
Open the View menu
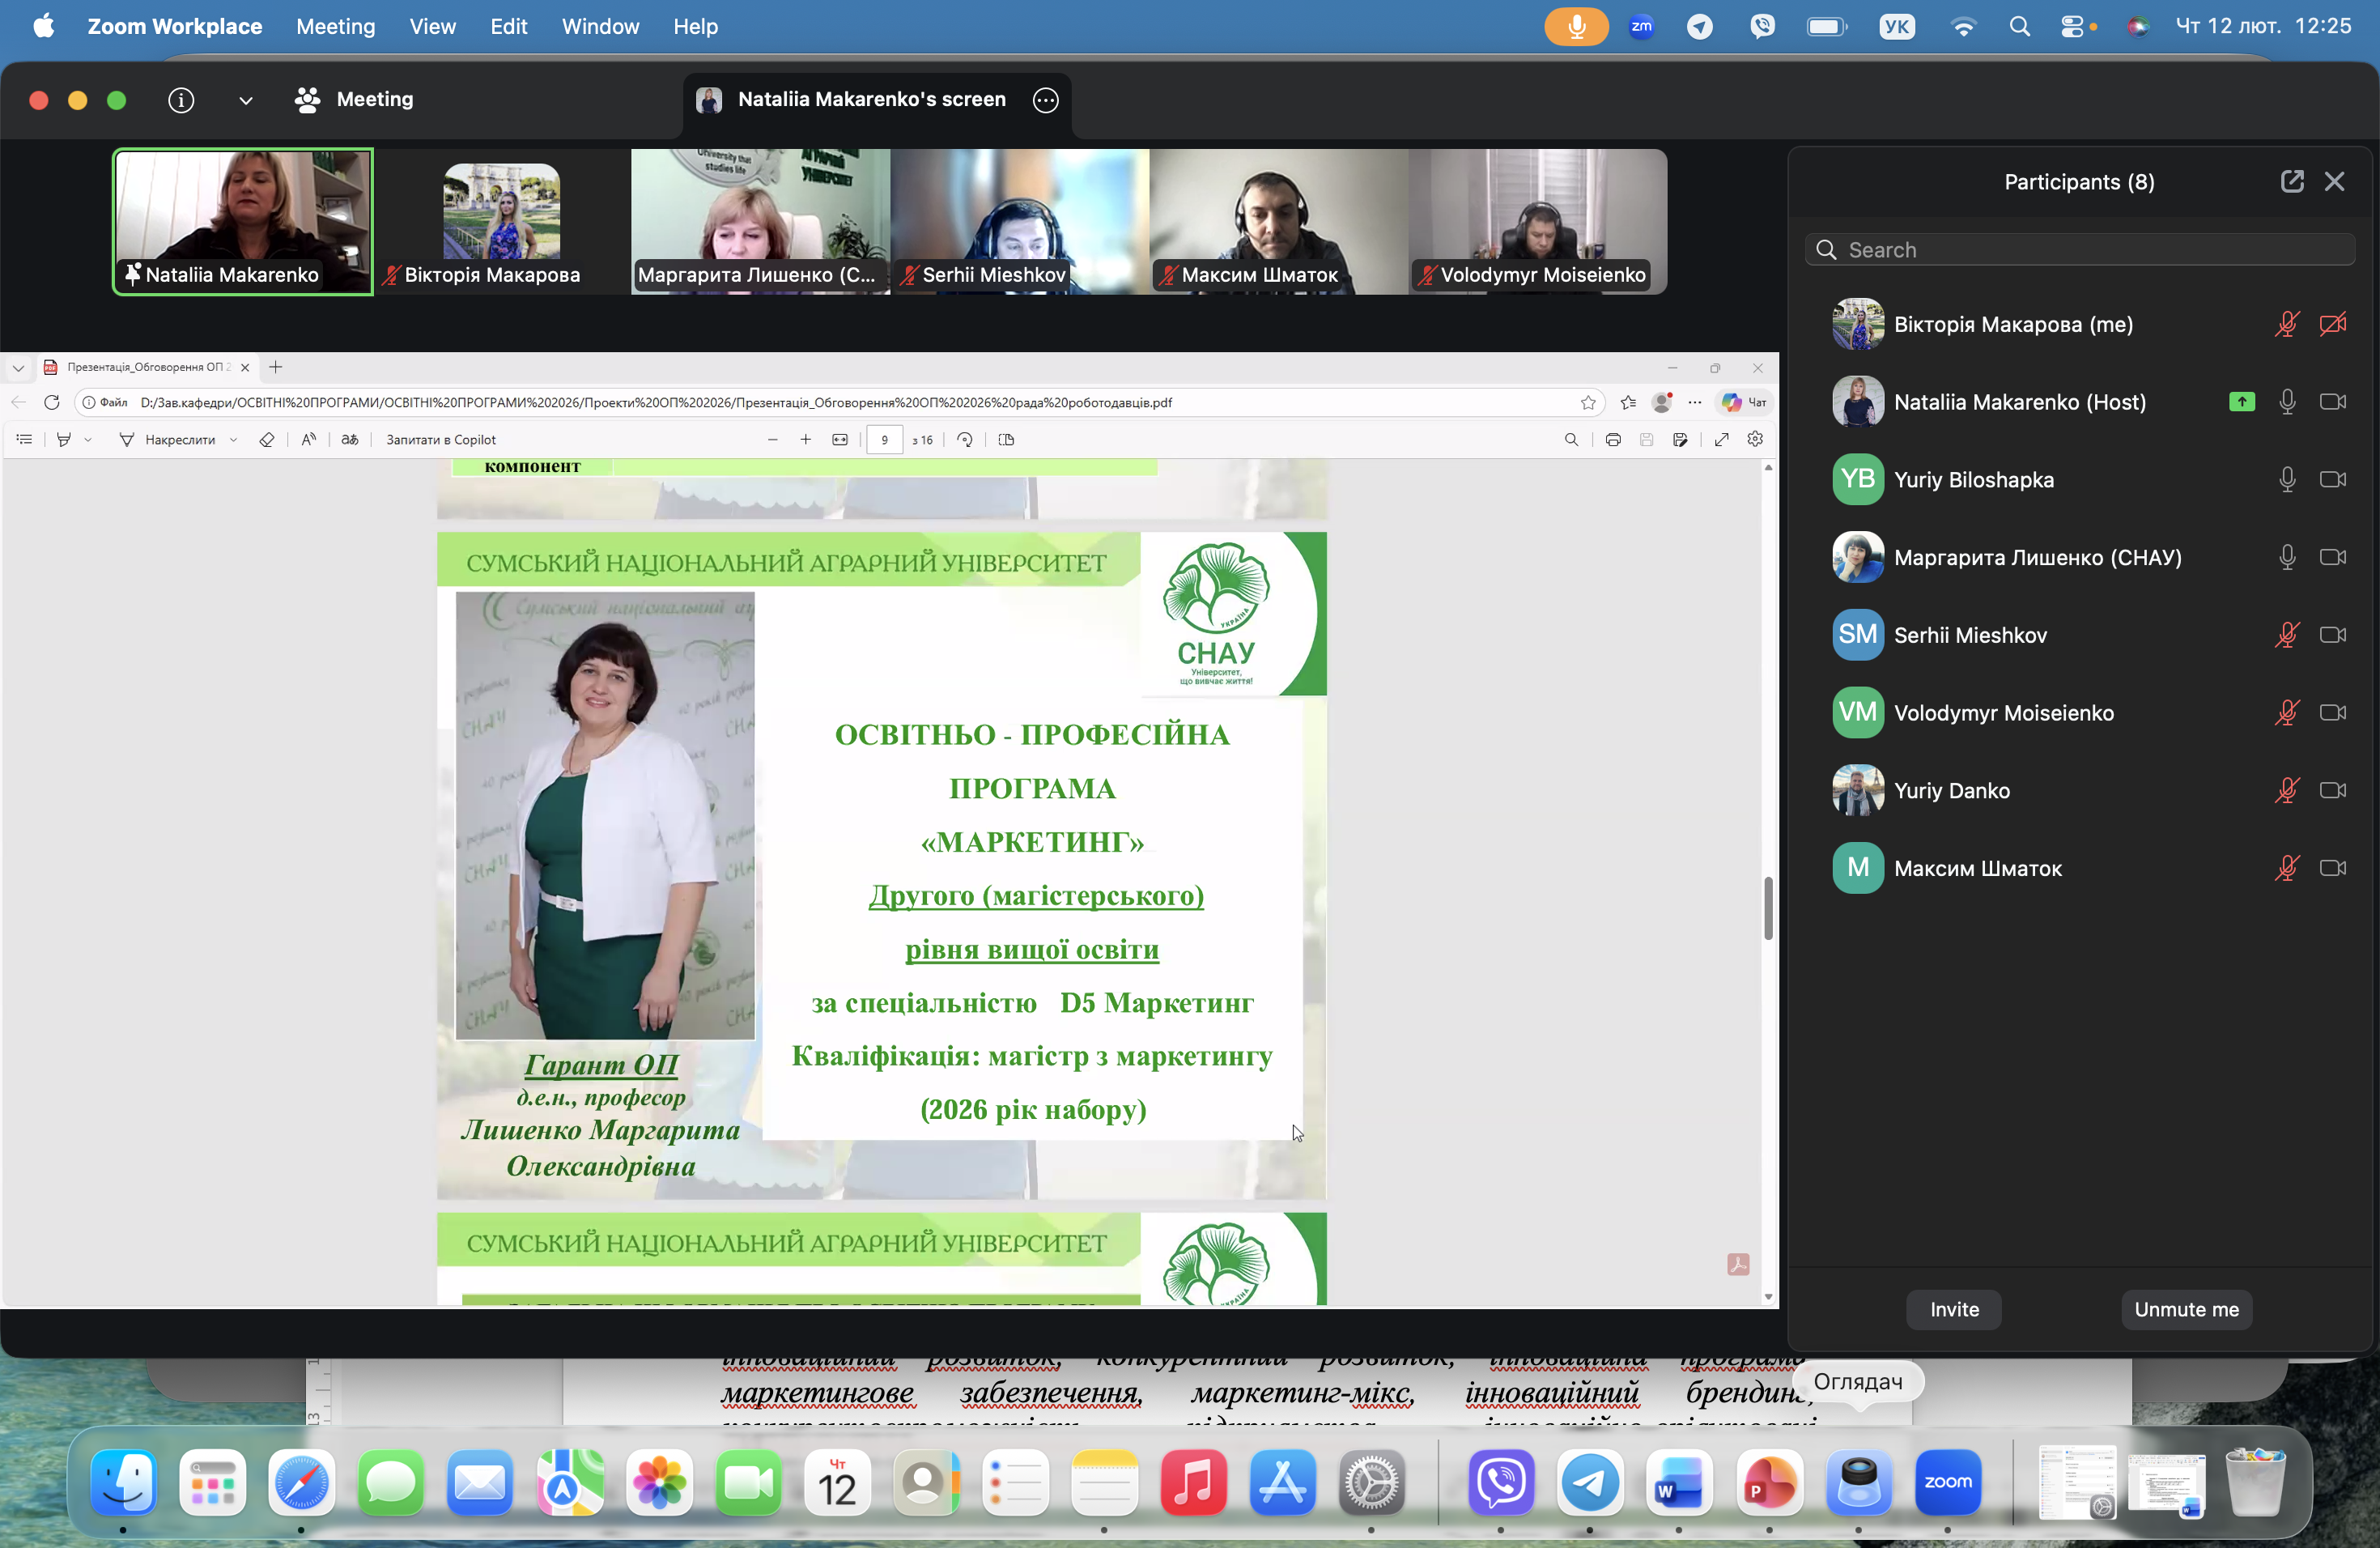coord(432,27)
